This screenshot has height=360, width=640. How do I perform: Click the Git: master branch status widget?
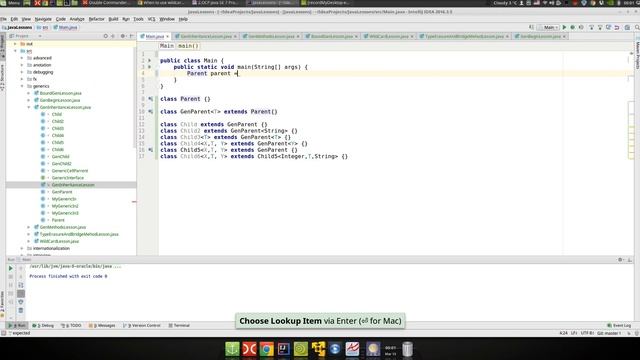click(609, 333)
